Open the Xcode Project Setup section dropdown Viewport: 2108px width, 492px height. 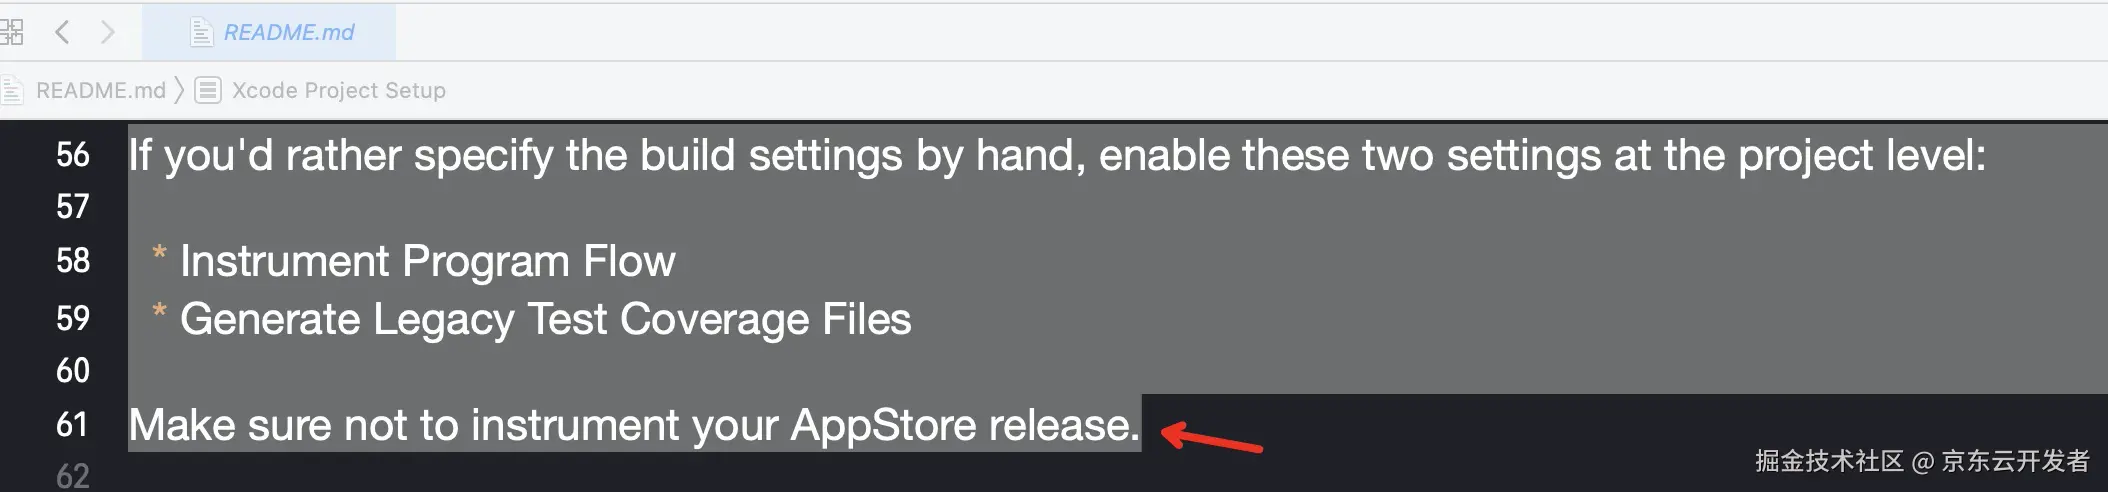coord(338,90)
